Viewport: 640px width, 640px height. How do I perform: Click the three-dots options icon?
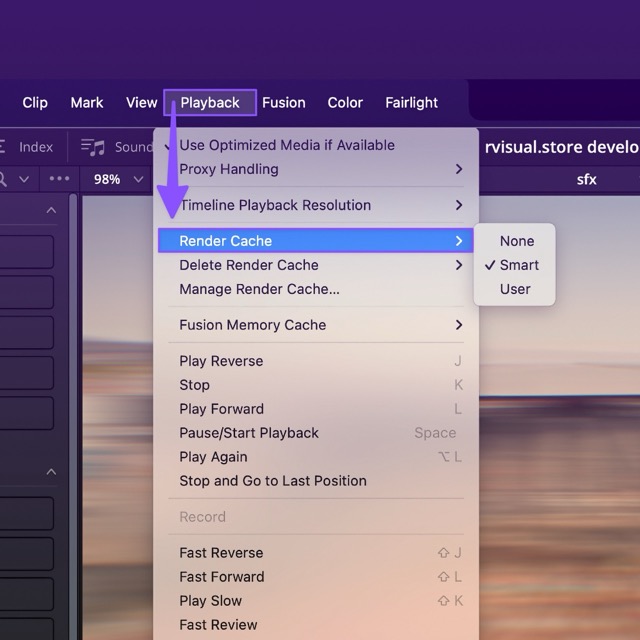pyautogui.click(x=59, y=179)
